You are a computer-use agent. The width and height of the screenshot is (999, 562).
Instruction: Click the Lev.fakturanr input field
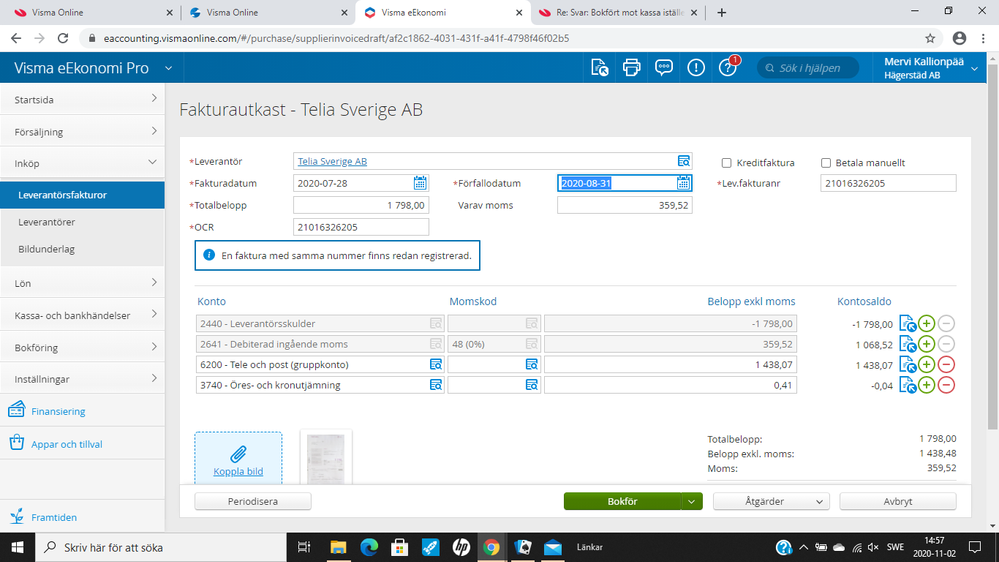click(888, 184)
